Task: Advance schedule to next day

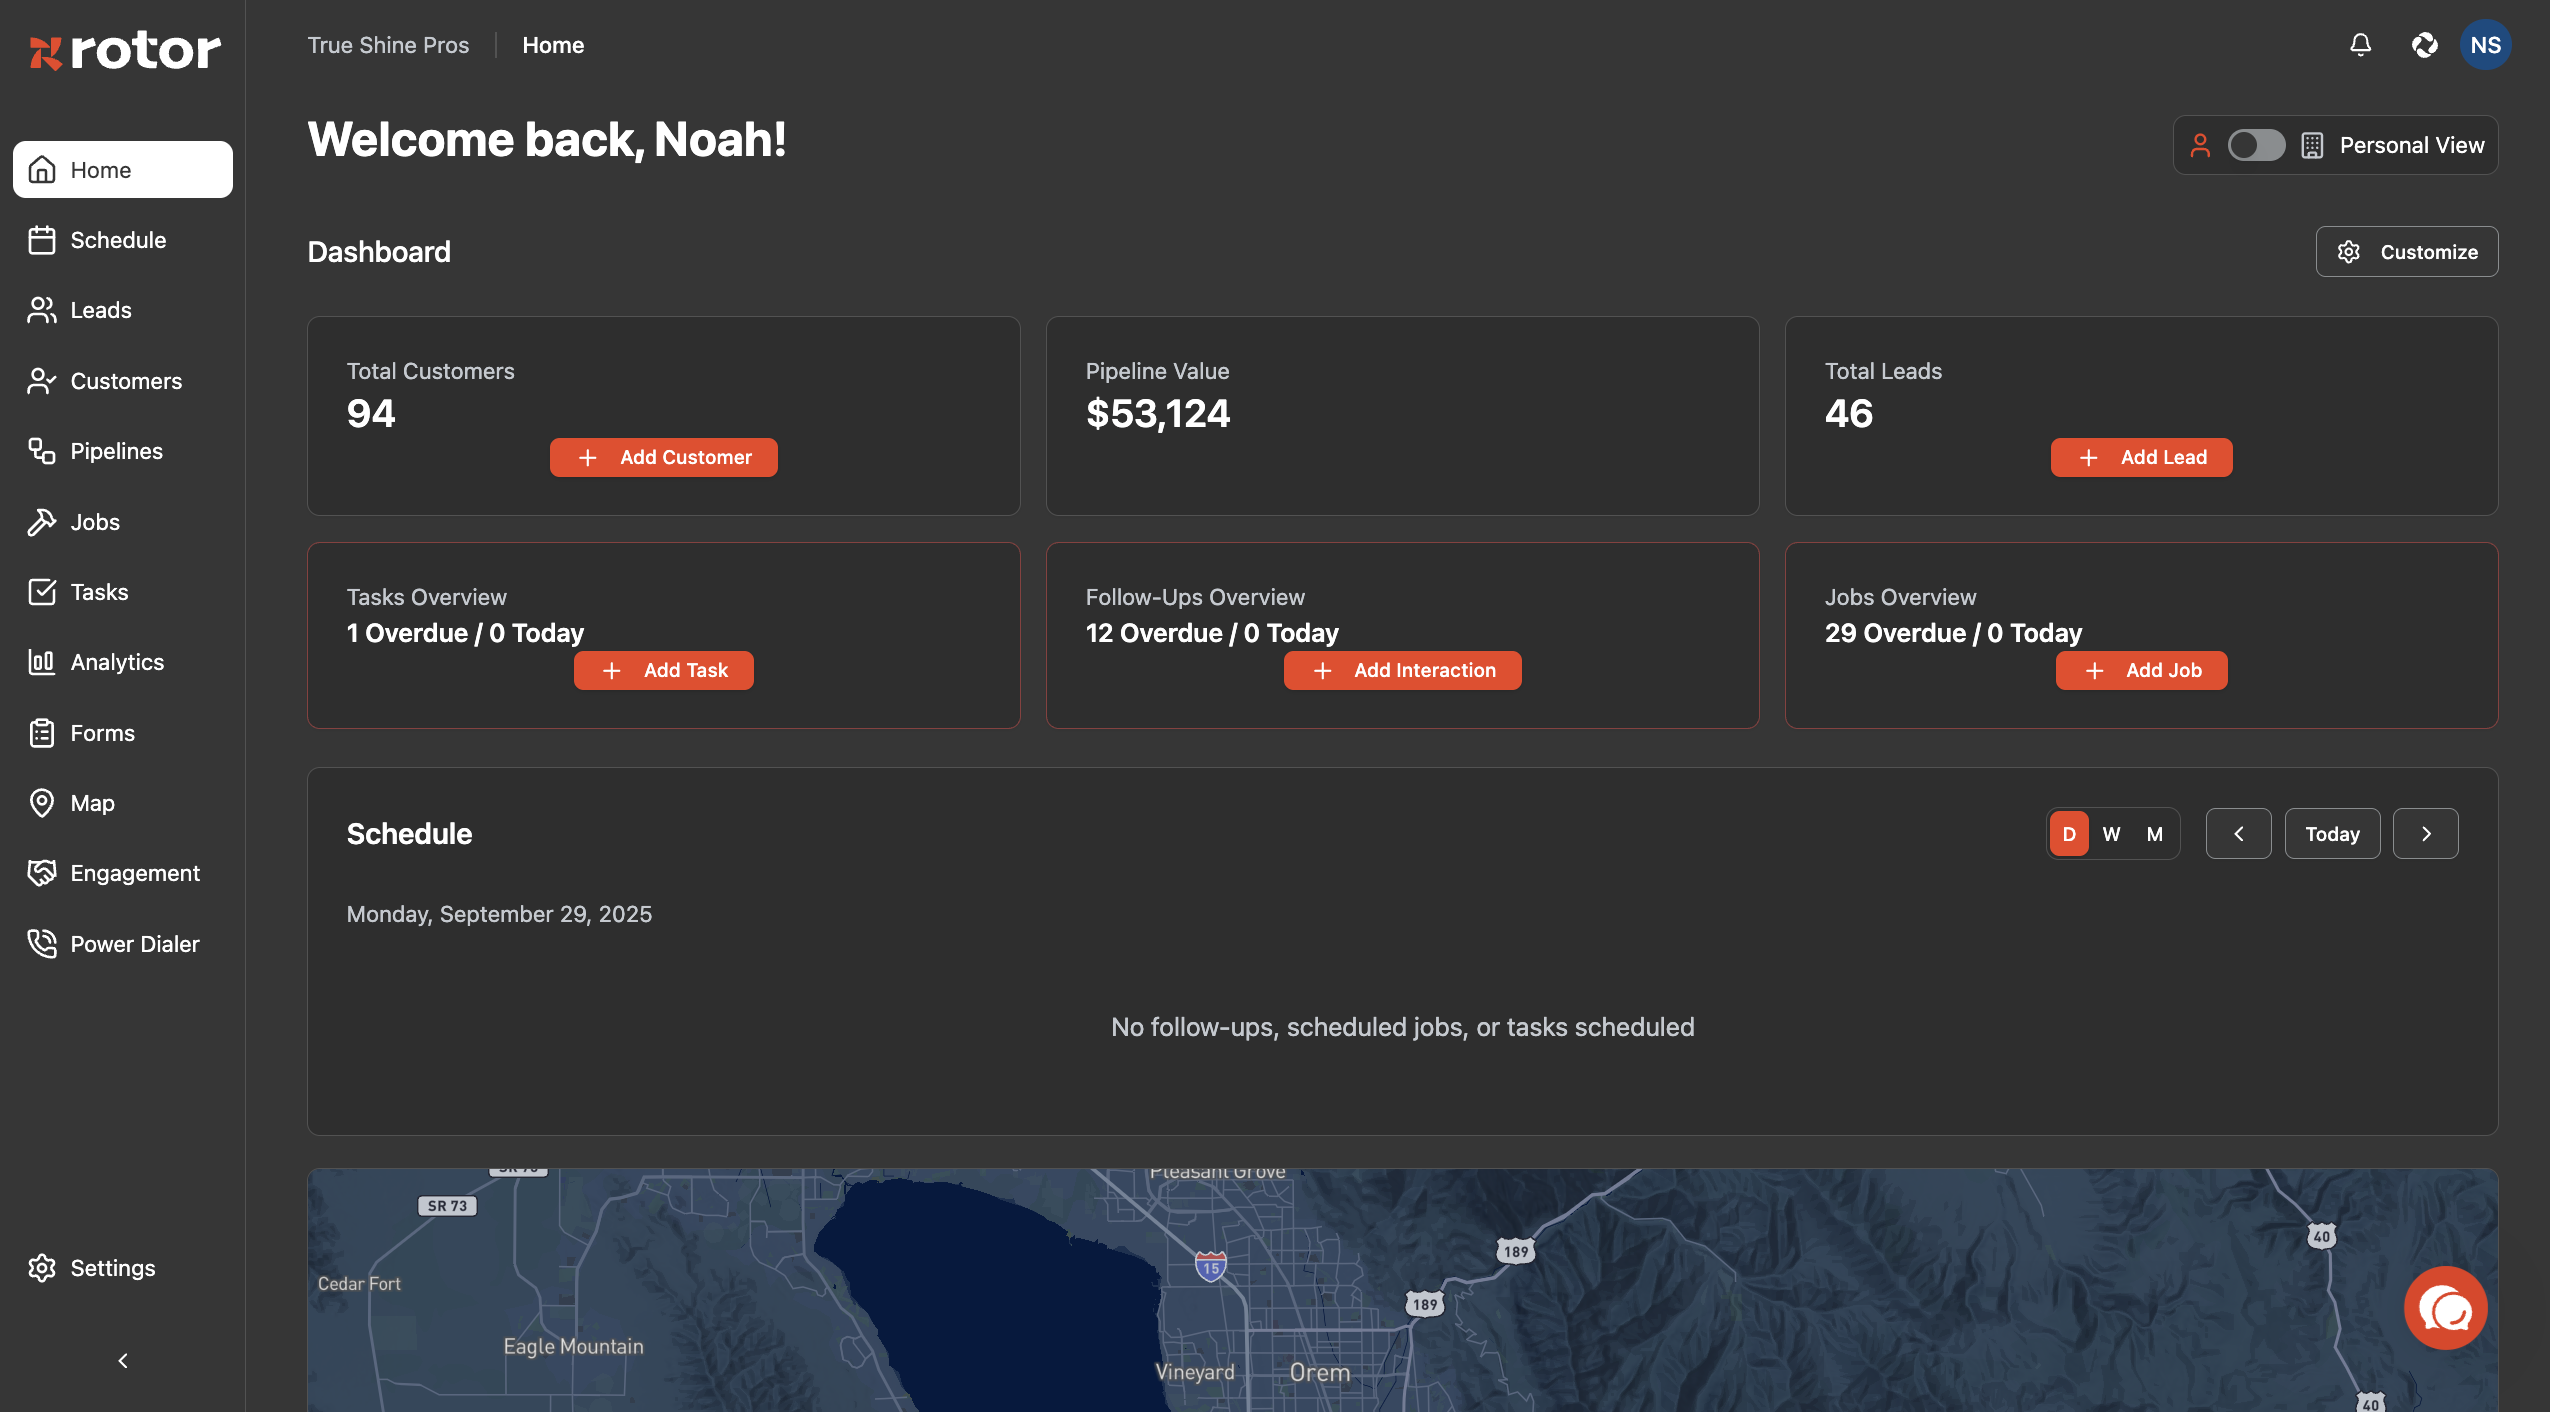Action: pyautogui.click(x=2425, y=834)
